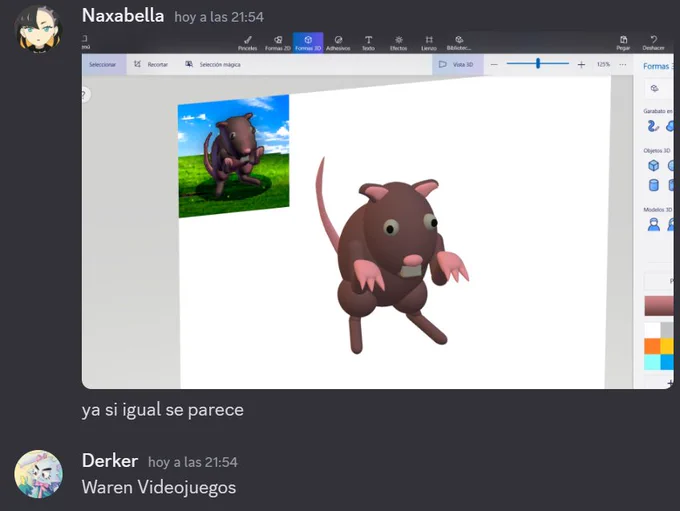Click the message 'ya si igual se parece'
The width and height of the screenshot is (680, 511).
tap(163, 410)
